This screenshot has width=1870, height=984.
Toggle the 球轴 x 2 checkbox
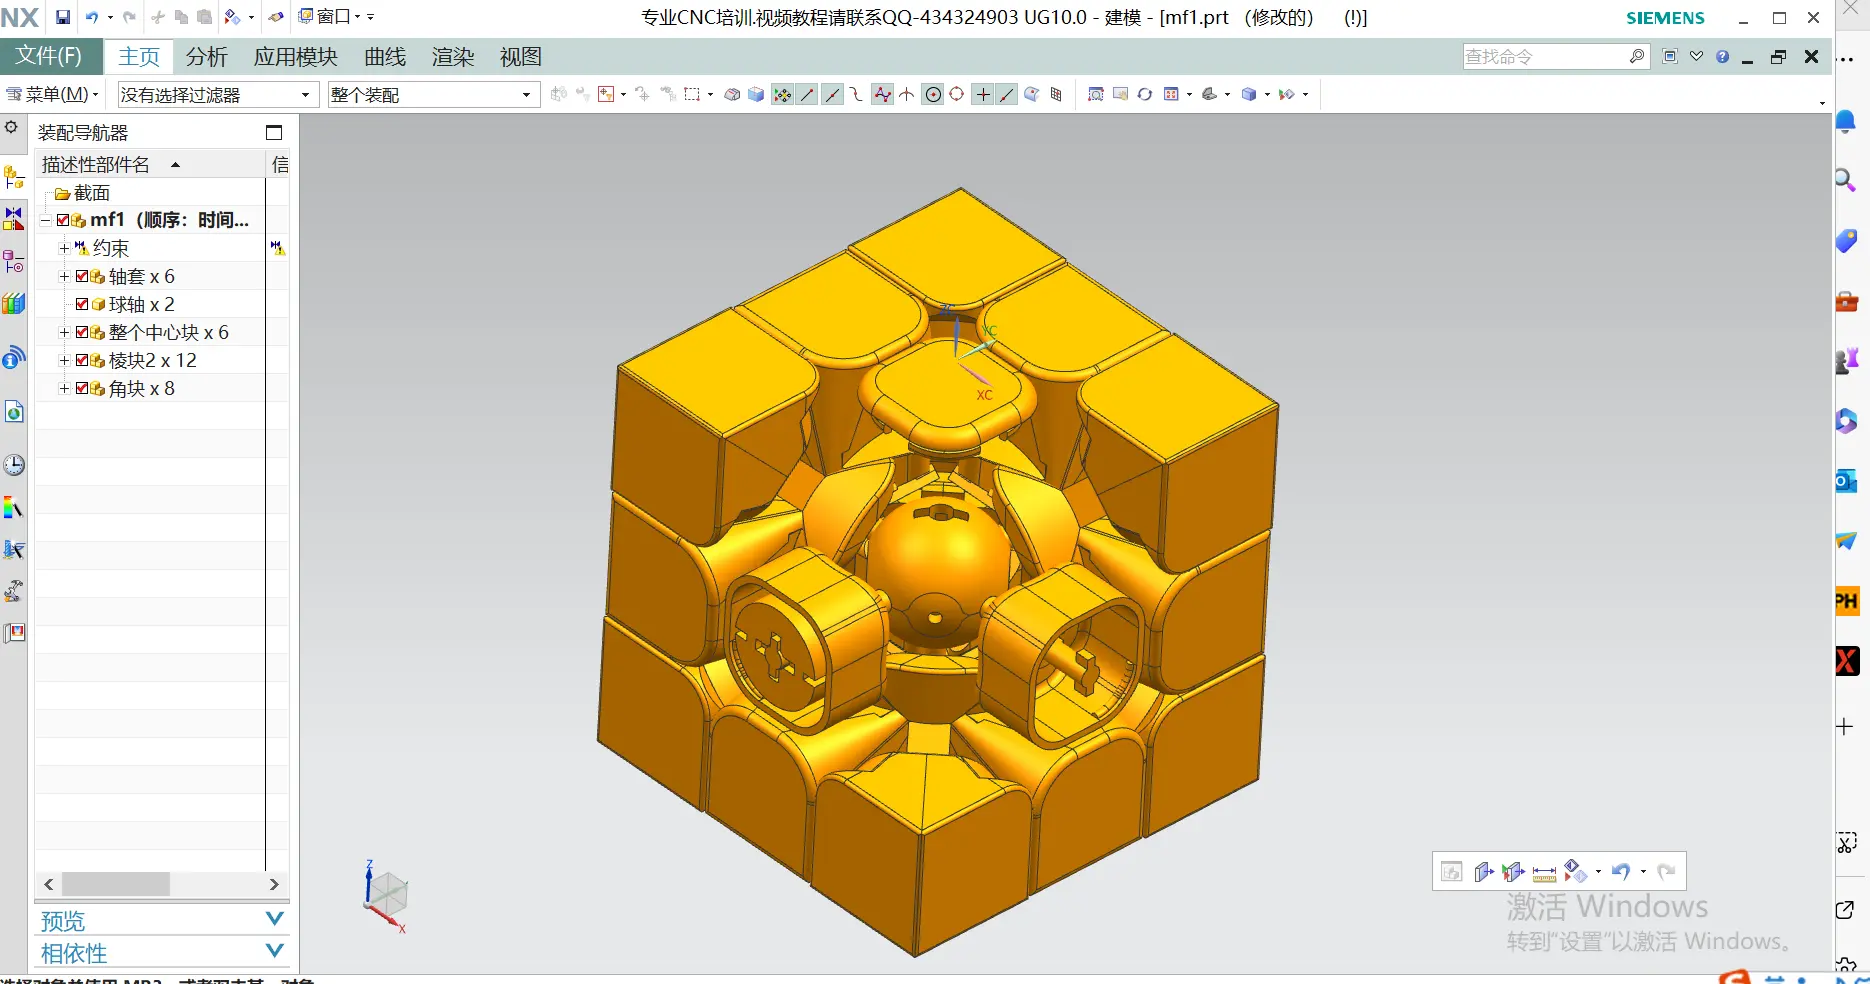(x=82, y=305)
